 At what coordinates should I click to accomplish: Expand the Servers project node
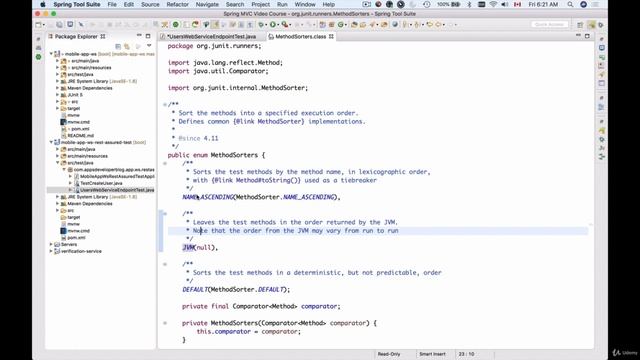click(x=51, y=244)
